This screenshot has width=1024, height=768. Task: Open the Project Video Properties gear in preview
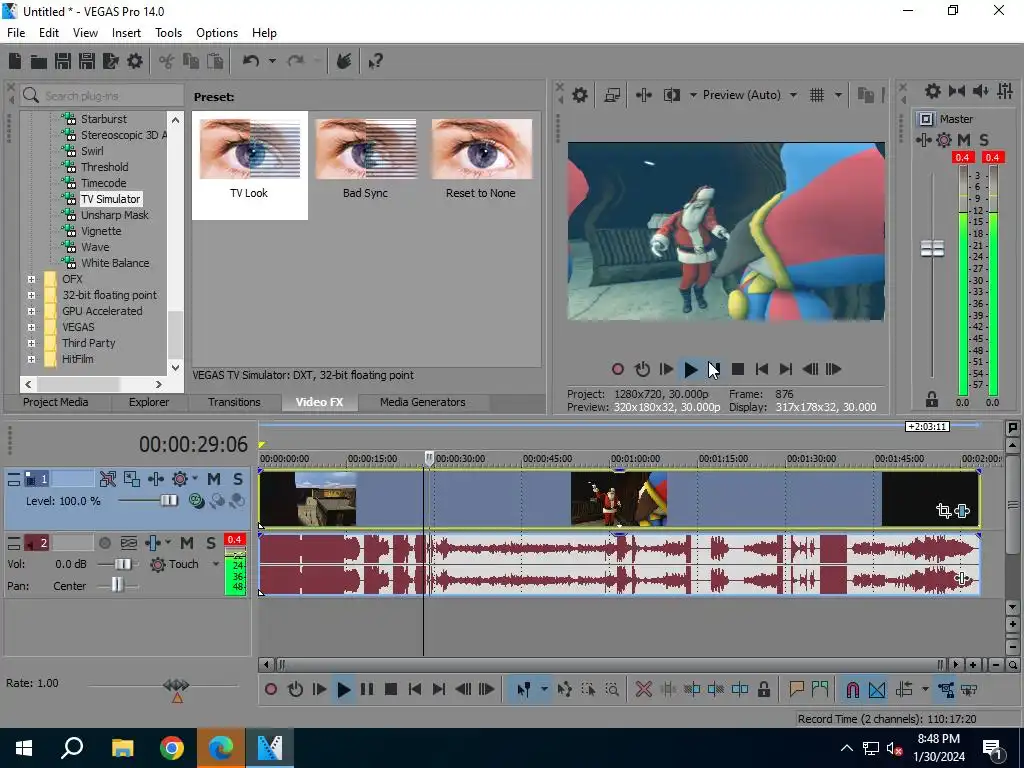point(580,95)
